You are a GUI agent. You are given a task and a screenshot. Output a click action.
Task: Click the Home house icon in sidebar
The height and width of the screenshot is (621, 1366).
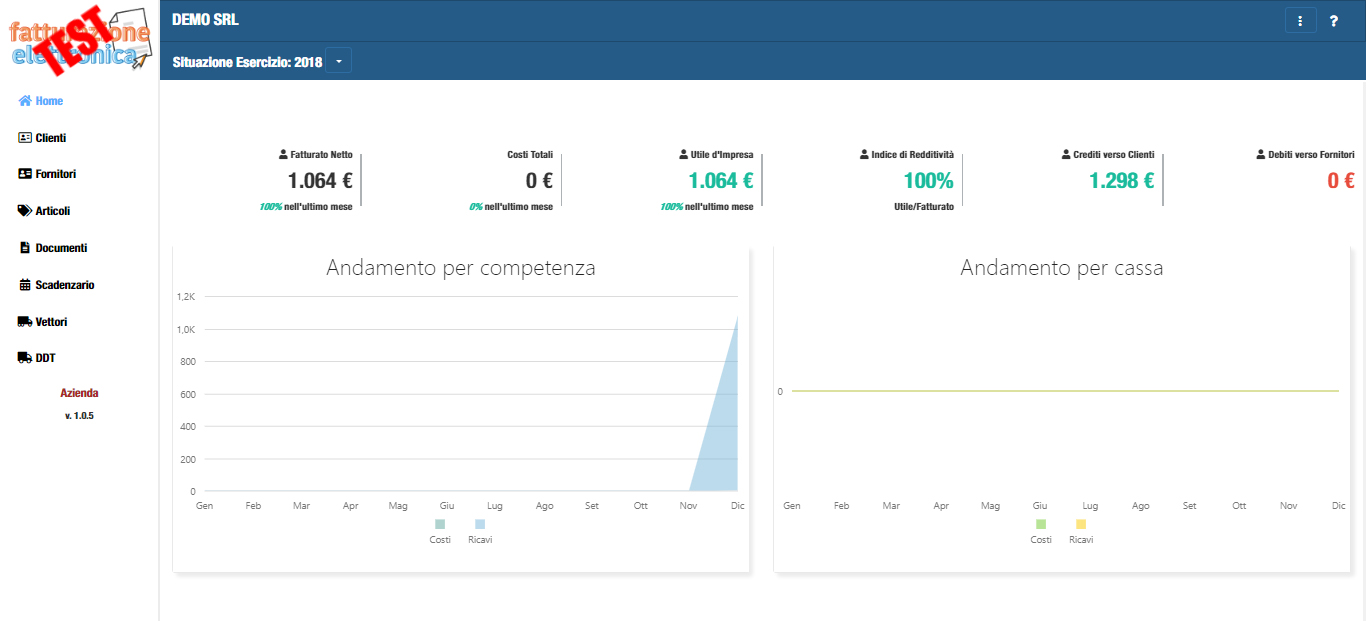pos(25,101)
